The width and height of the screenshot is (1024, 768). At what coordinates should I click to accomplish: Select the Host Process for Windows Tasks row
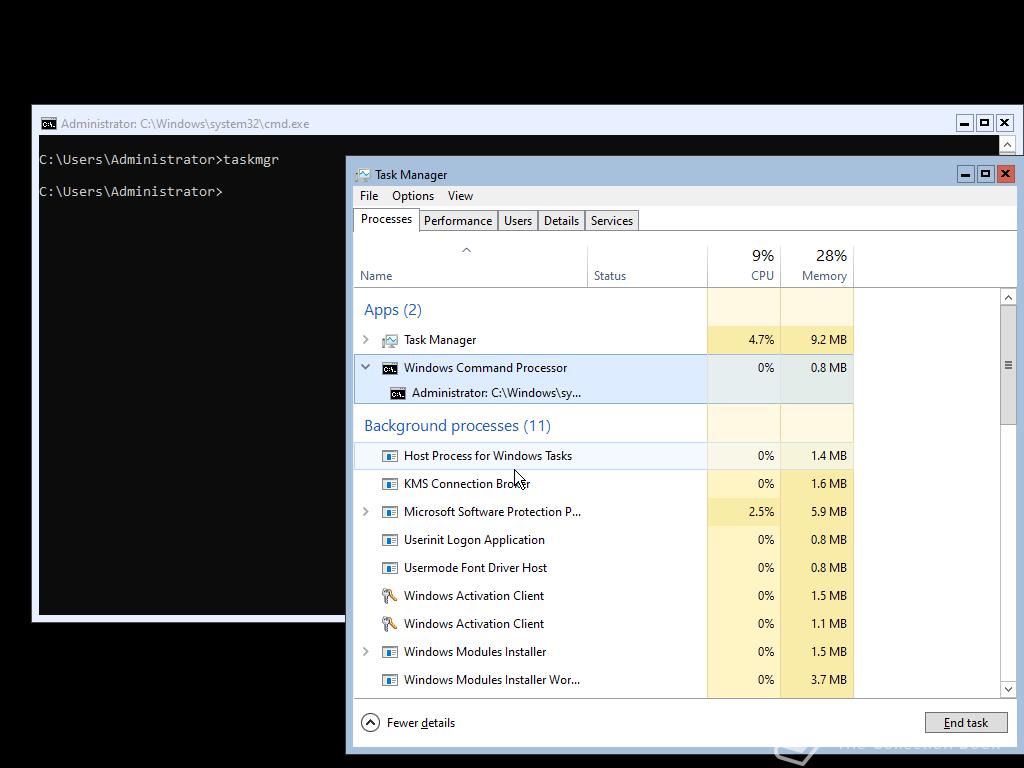(x=603, y=456)
